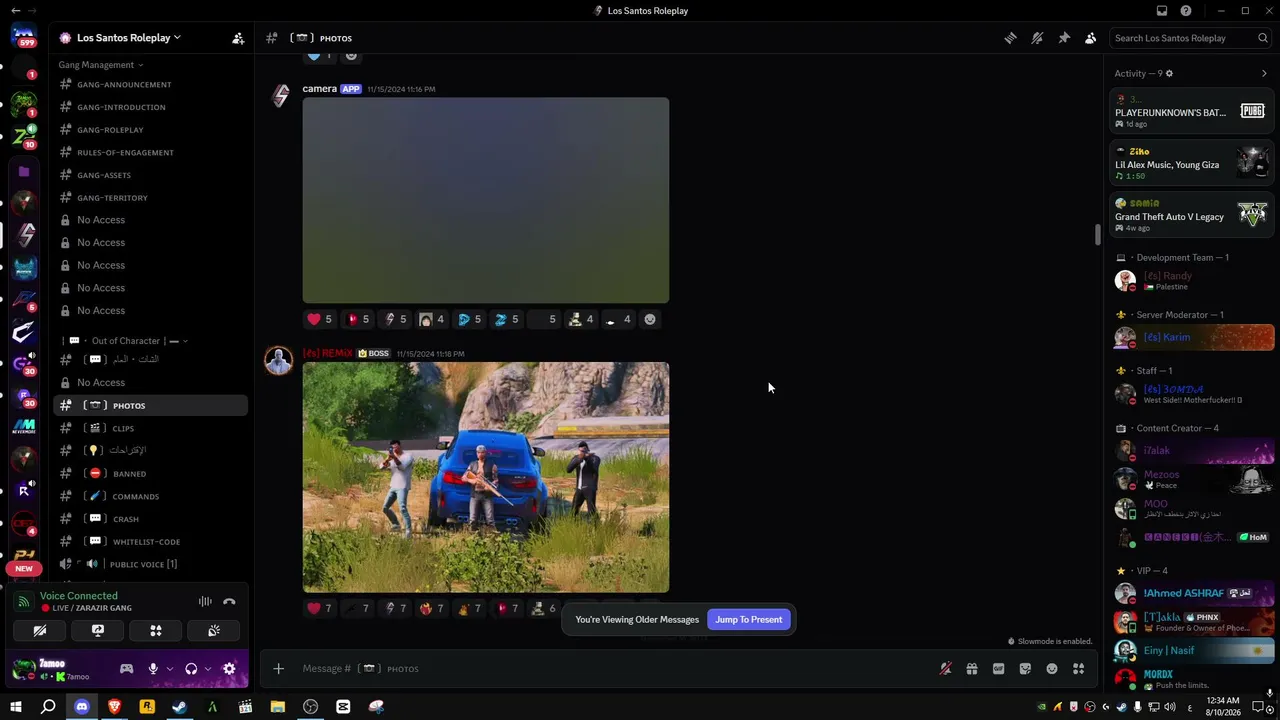Click Jump To Present button
The image size is (1280, 720).
pos(749,620)
